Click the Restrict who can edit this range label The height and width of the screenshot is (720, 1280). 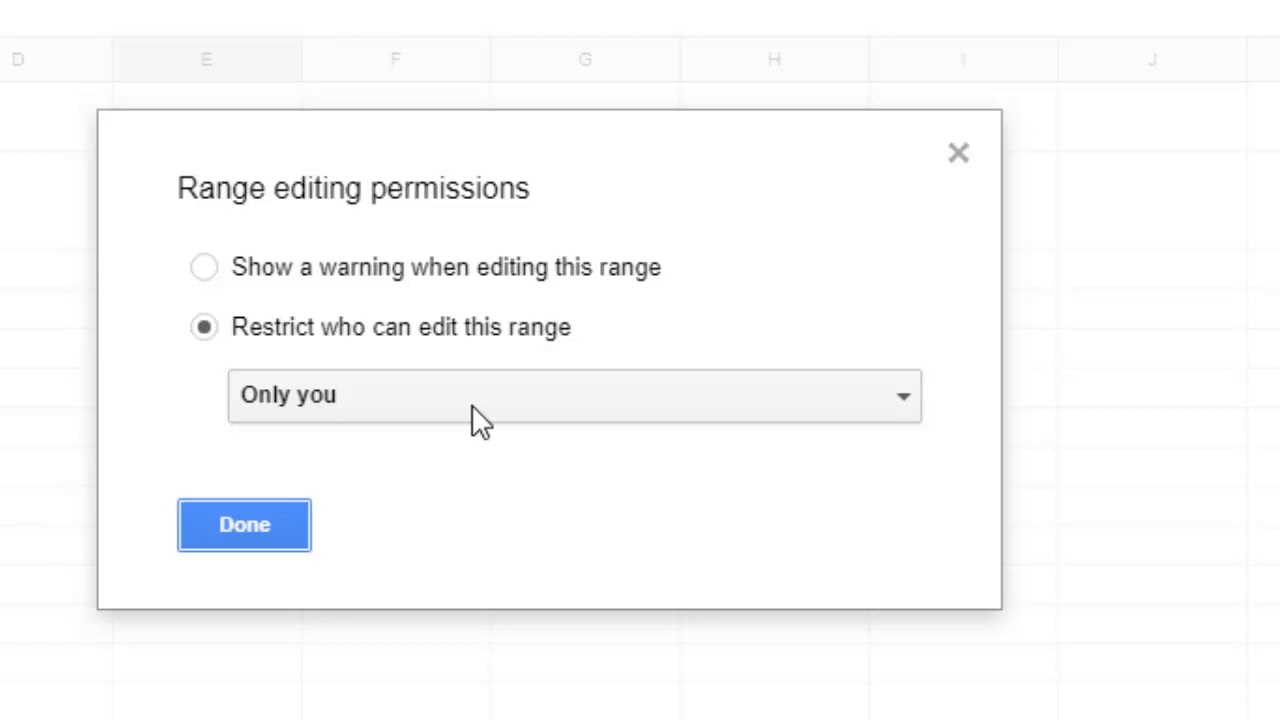tap(401, 327)
